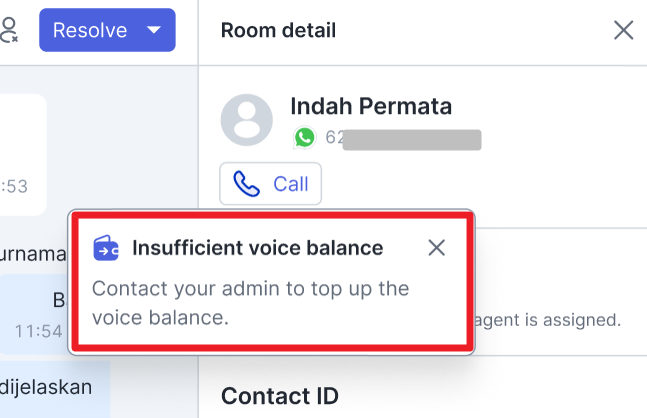Close the Room detail panel
The height and width of the screenshot is (418, 647).
623,30
